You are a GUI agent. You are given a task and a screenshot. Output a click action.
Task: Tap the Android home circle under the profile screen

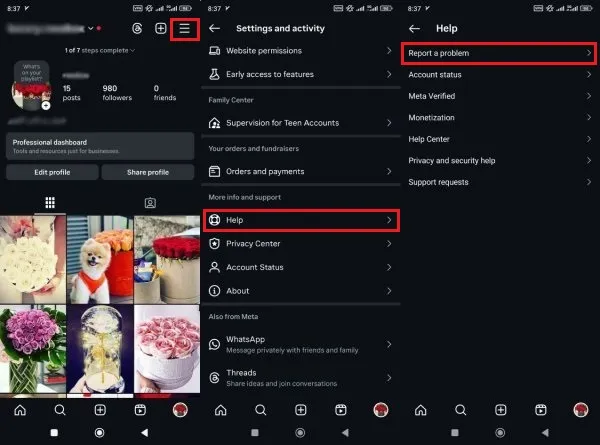(x=99, y=433)
